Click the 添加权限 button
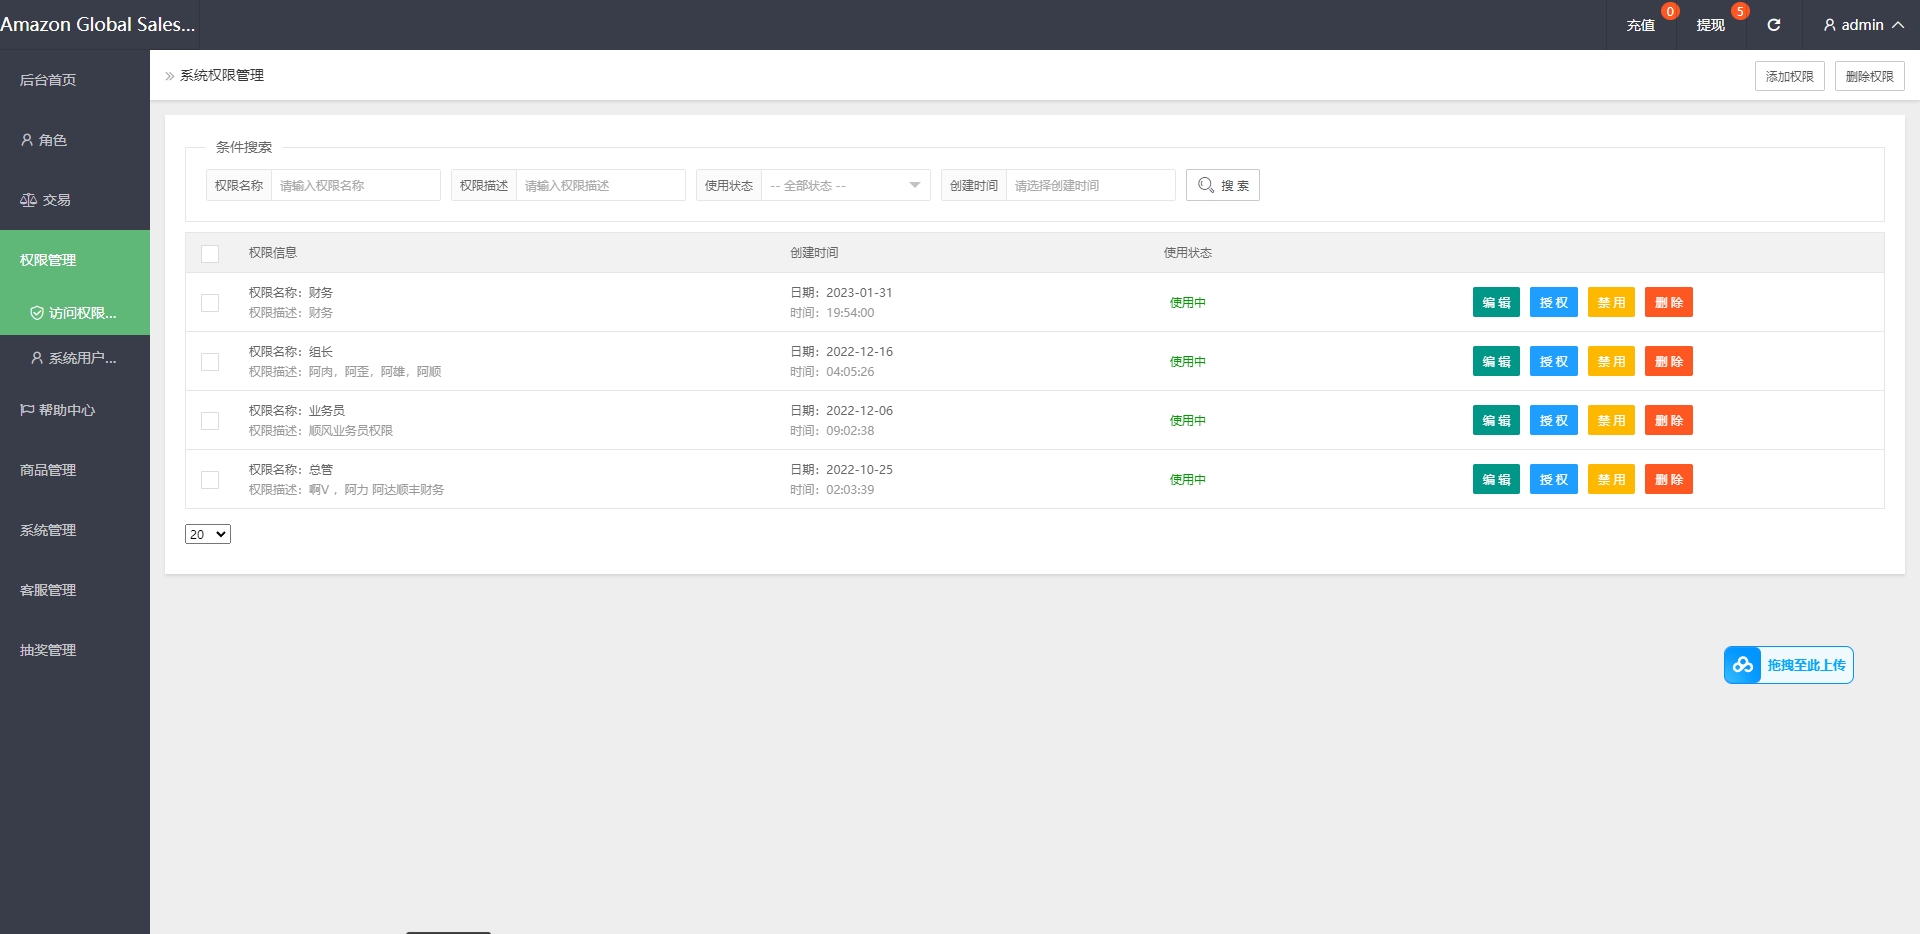This screenshot has width=1920, height=934. tap(1789, 76)
